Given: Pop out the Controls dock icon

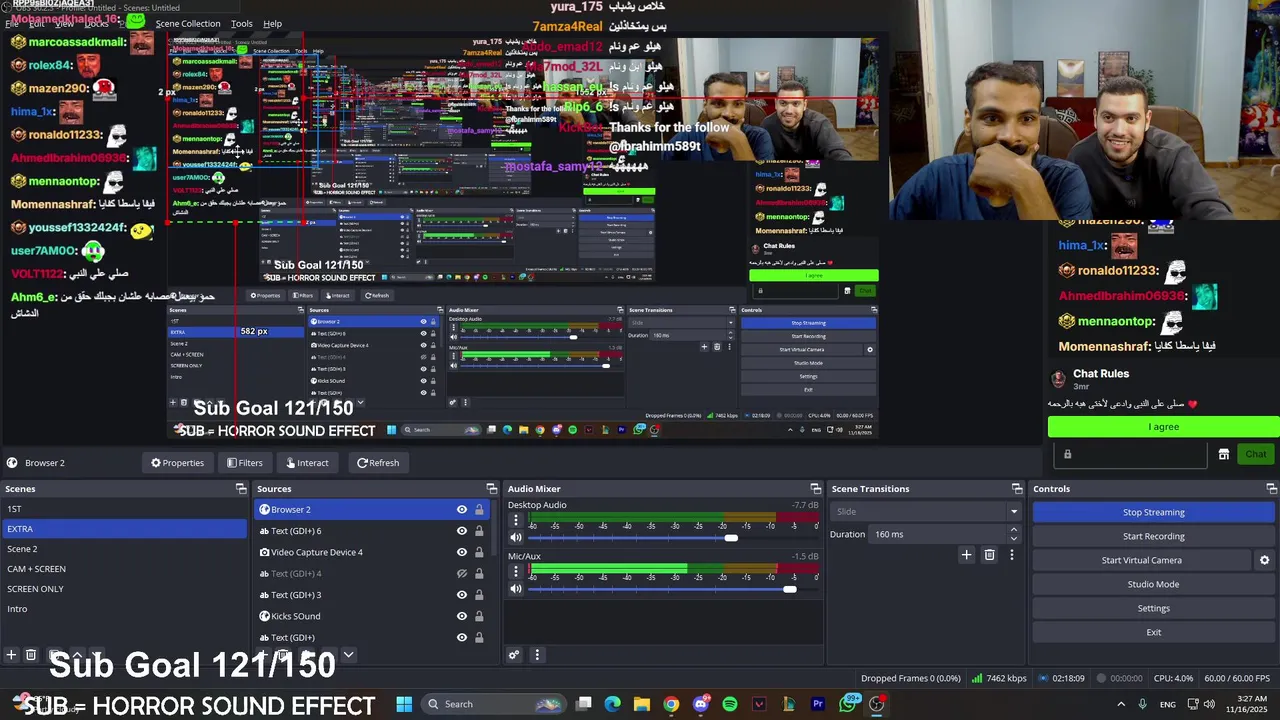Looking at the screenshot, I should tap(1272, 489).
